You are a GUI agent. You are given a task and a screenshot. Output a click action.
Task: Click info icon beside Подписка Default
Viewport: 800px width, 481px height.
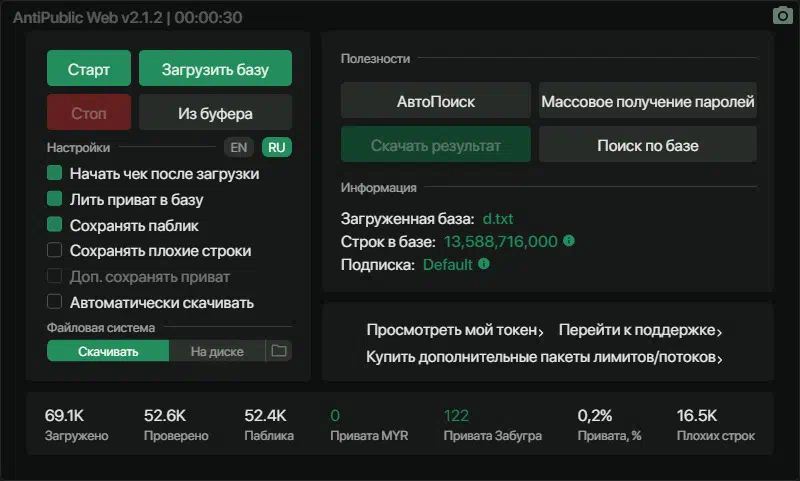point(484,264)
